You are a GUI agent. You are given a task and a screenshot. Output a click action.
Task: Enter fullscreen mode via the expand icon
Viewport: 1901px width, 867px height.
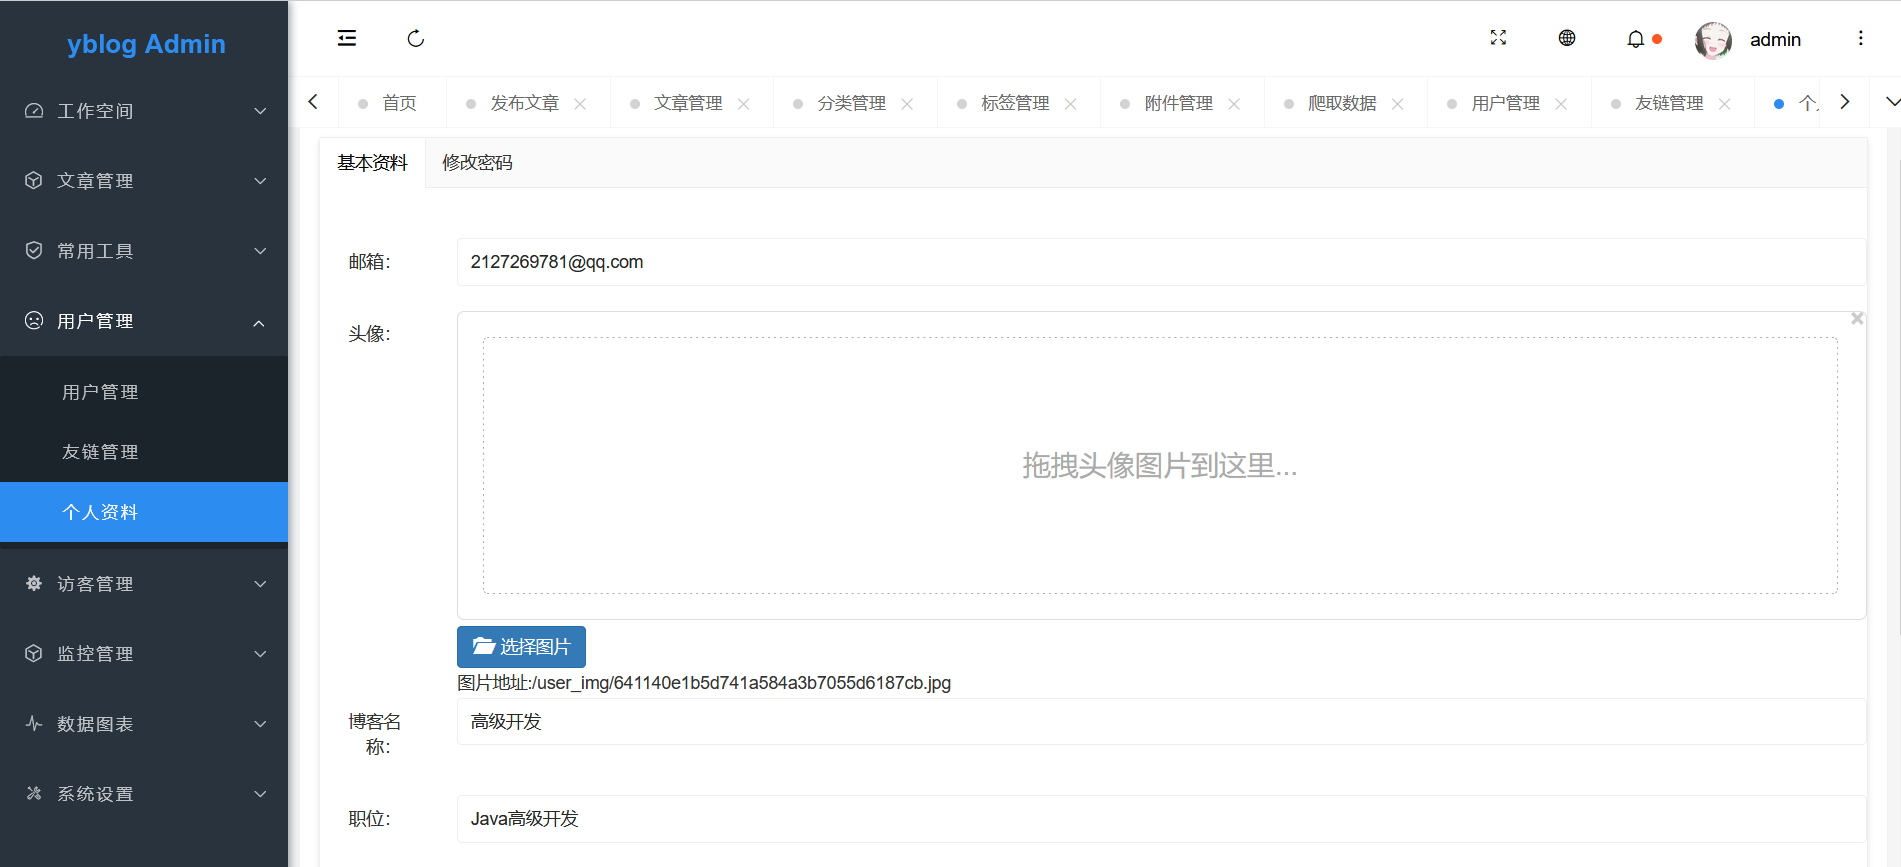[1498, 38]
